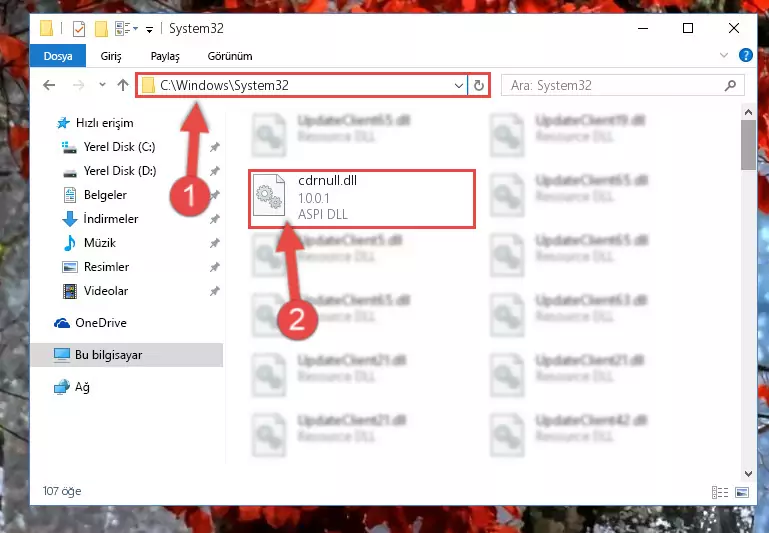Click the address bar path C:\Windows\System32
Viewport: 769px width, 533px height.
[224, 85]
